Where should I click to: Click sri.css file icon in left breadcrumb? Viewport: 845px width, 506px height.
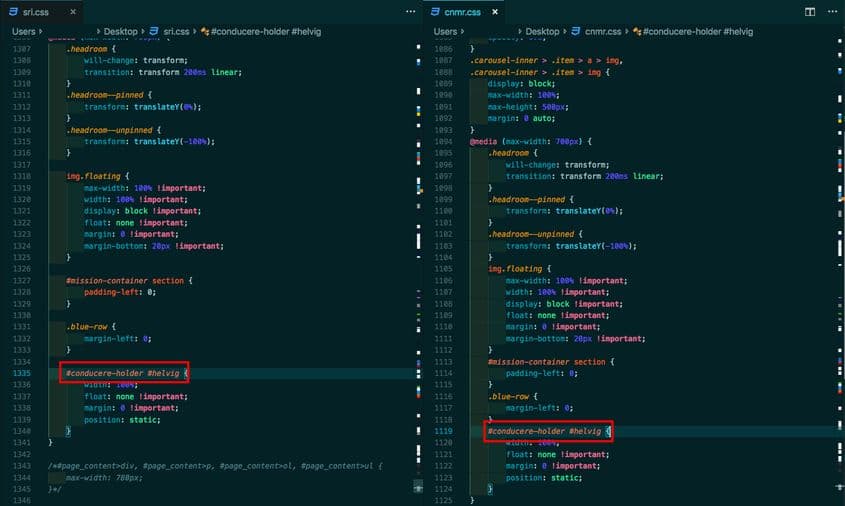coord(151,32)
